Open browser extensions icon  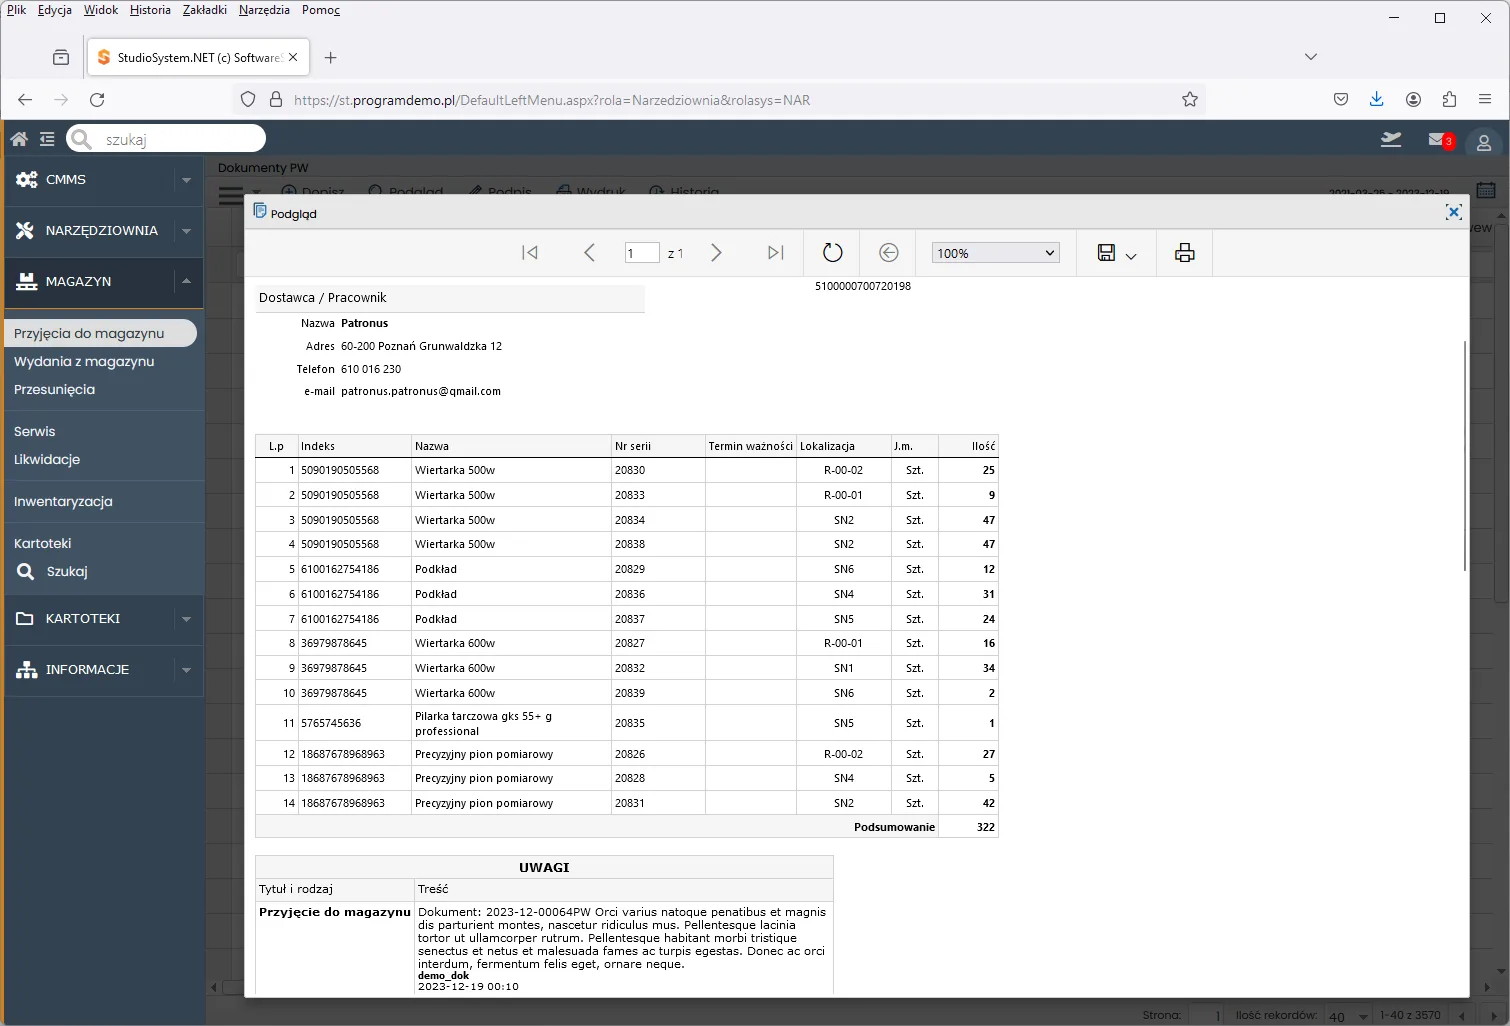[x=1449, y=99]
